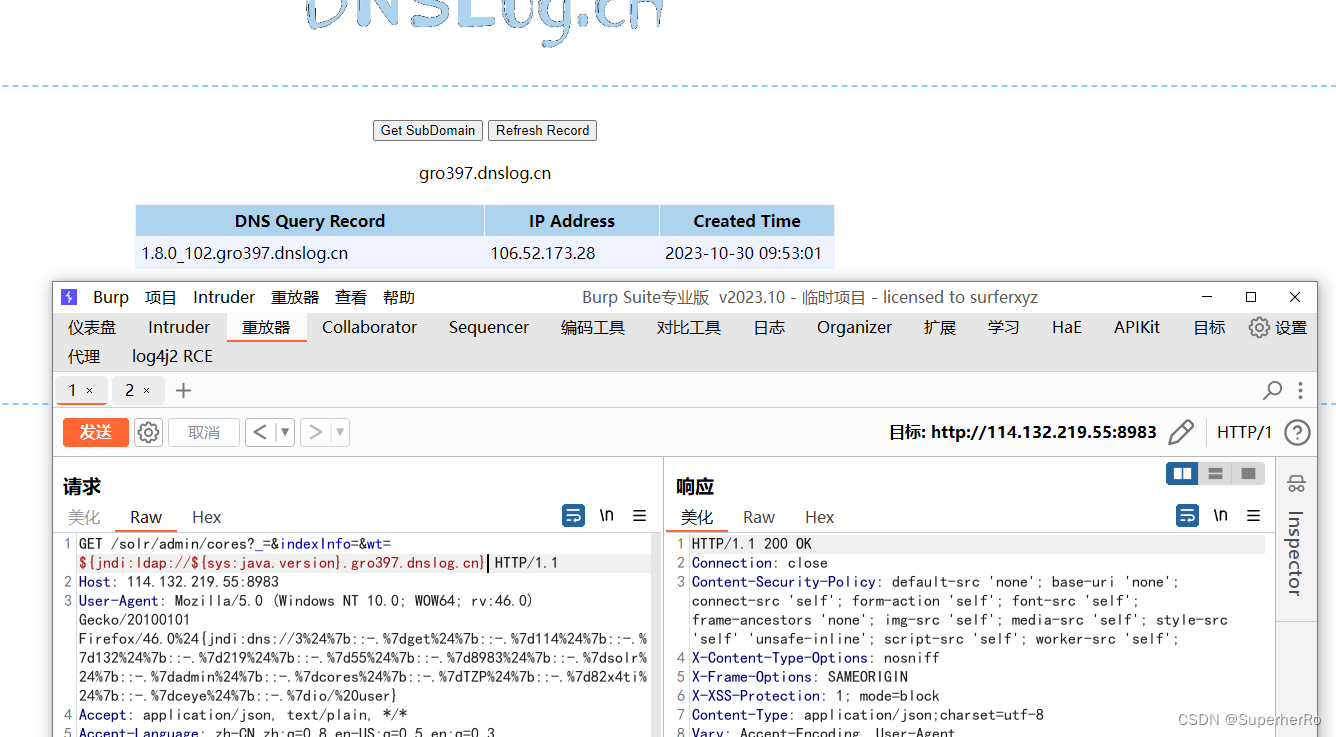1336x737 pixels.
Task: Switch to the Organizer tab
Action: point(854,327)
